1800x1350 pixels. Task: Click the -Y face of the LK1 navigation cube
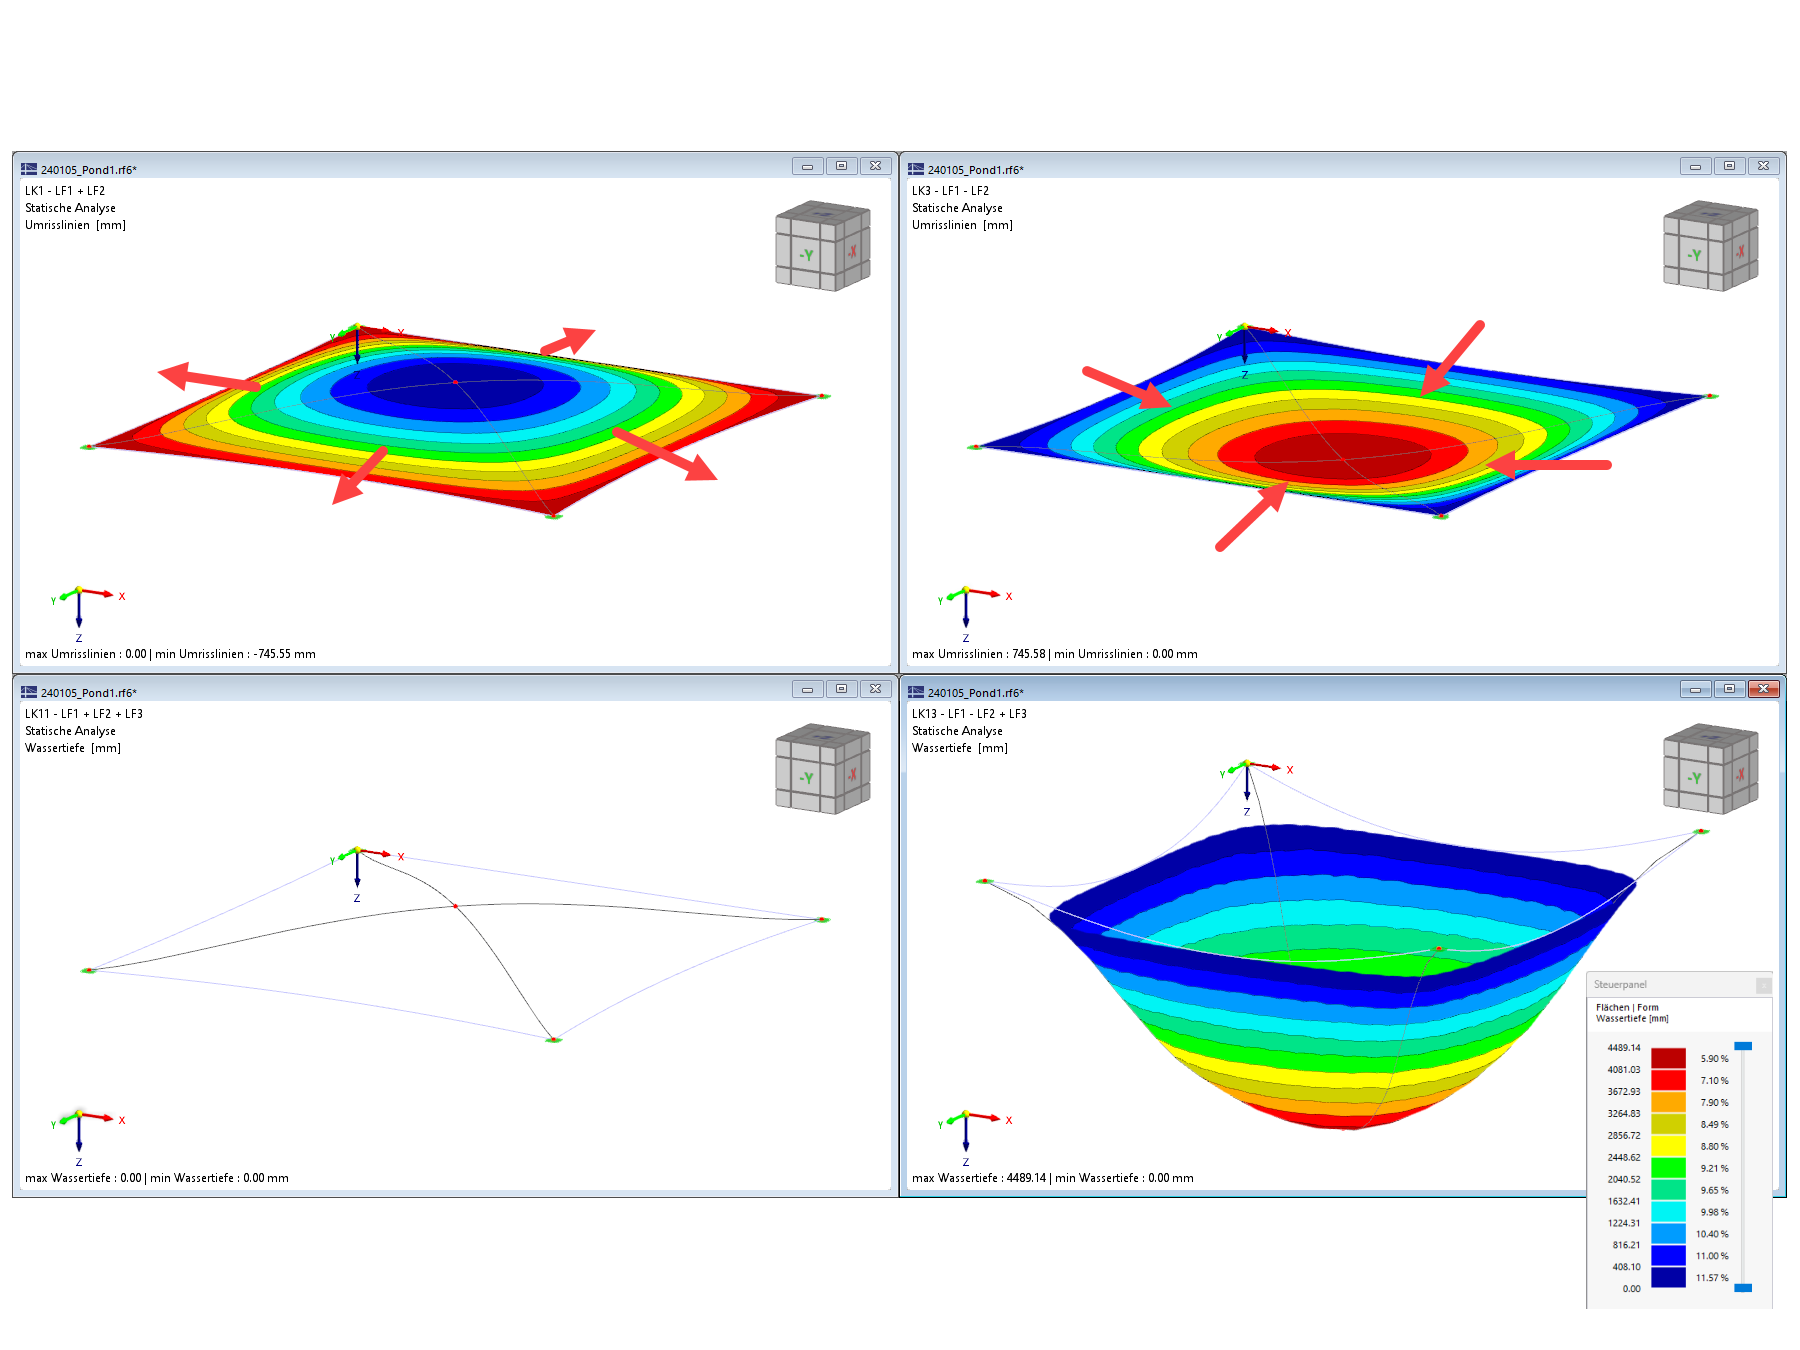click(x=806, y=255)
